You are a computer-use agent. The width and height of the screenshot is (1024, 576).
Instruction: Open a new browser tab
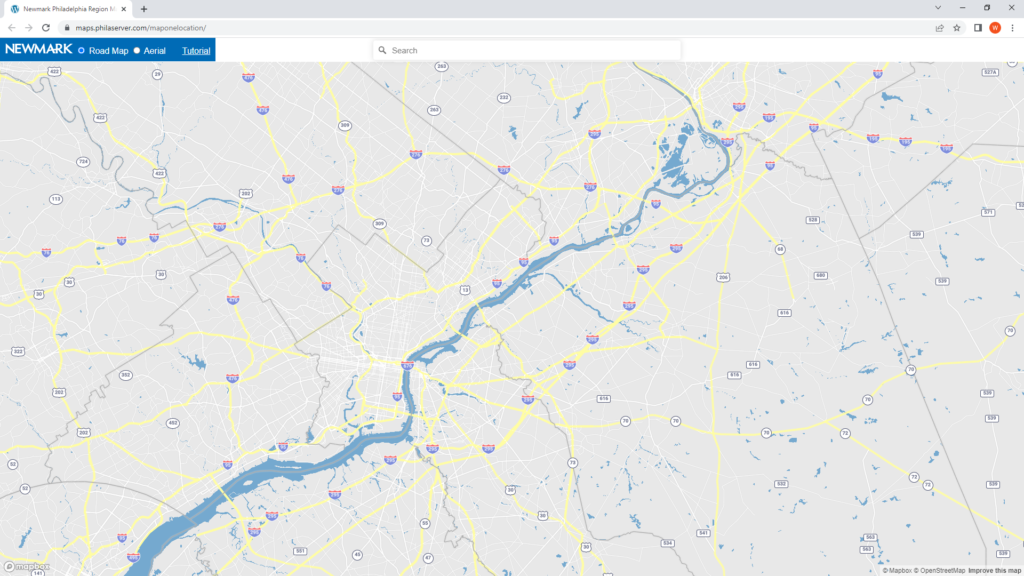[x=144, y=9]
